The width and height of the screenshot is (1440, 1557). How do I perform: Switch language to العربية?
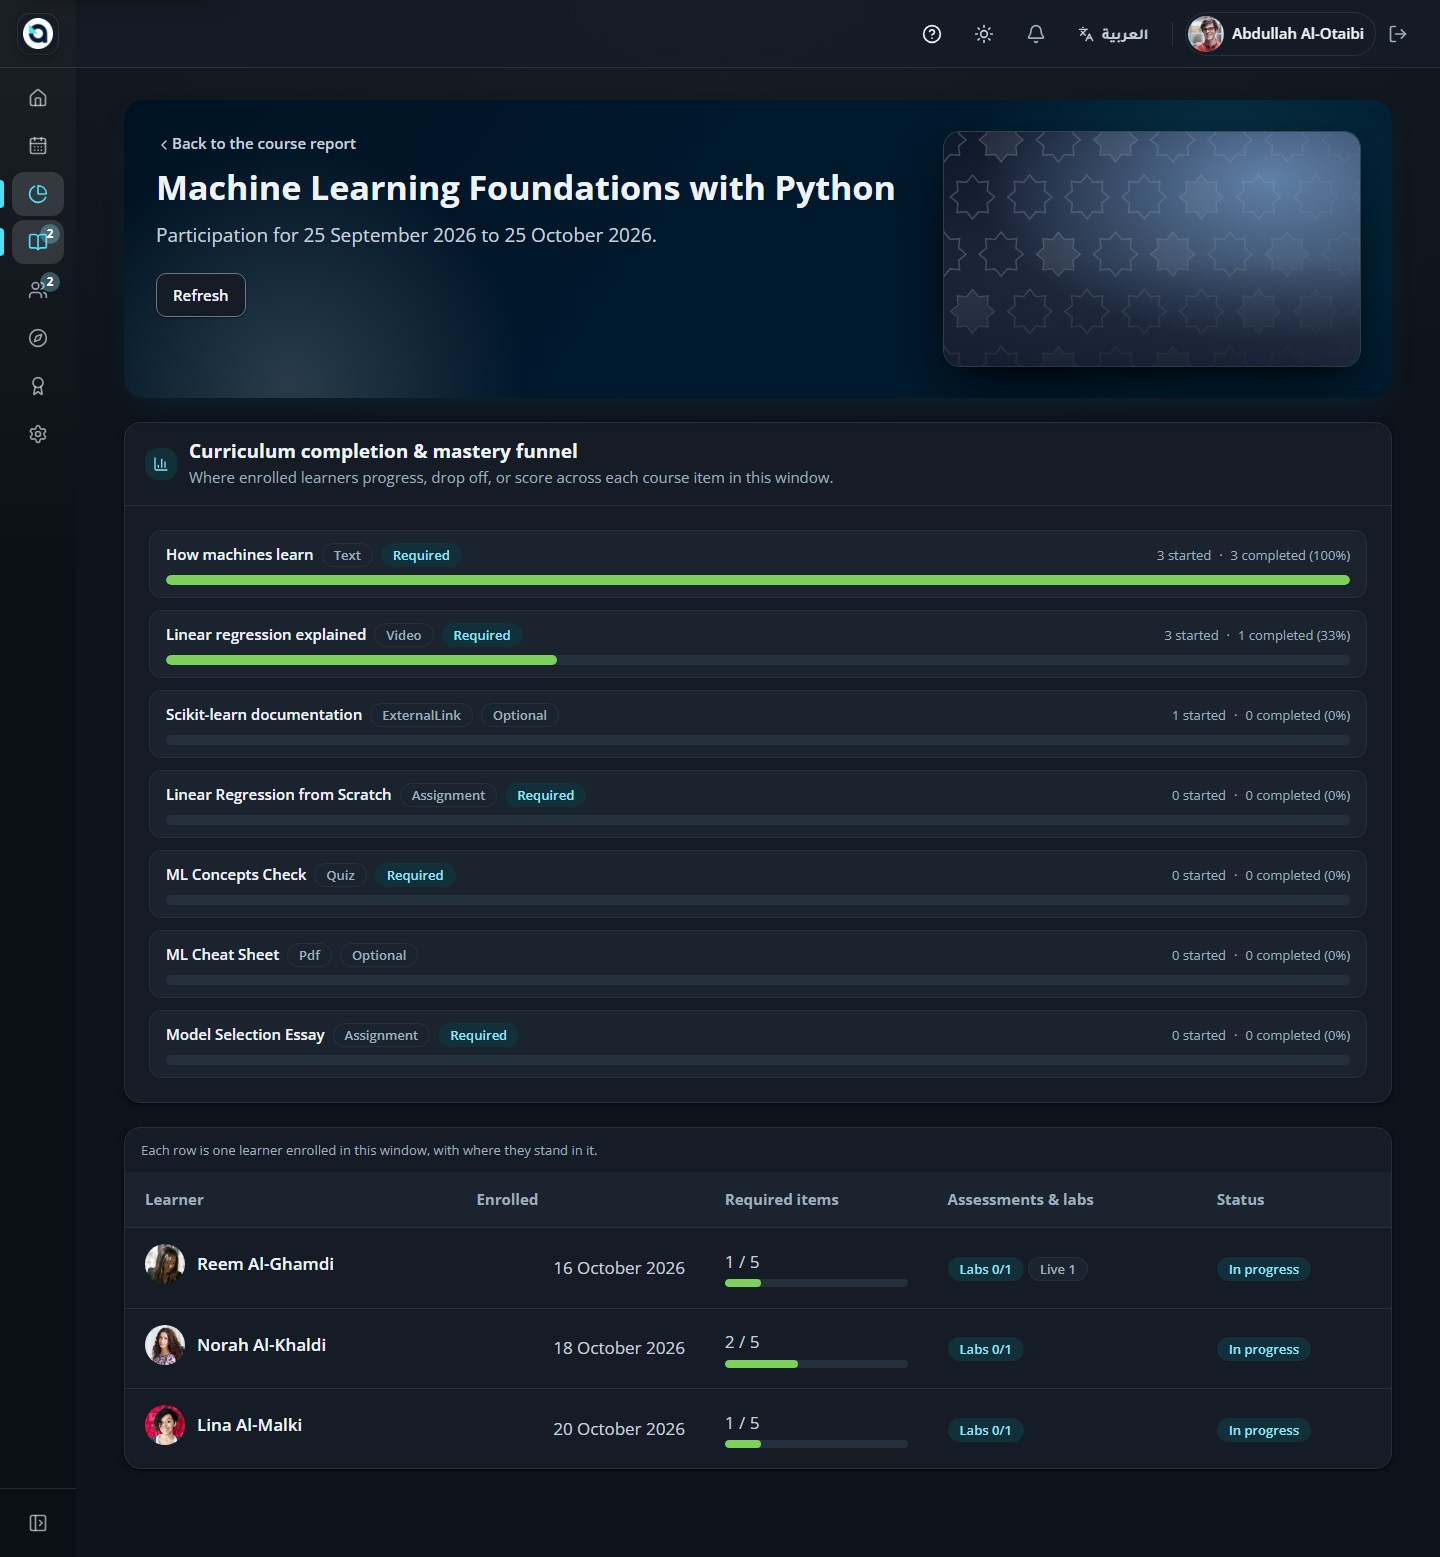tap(1113, 34)
